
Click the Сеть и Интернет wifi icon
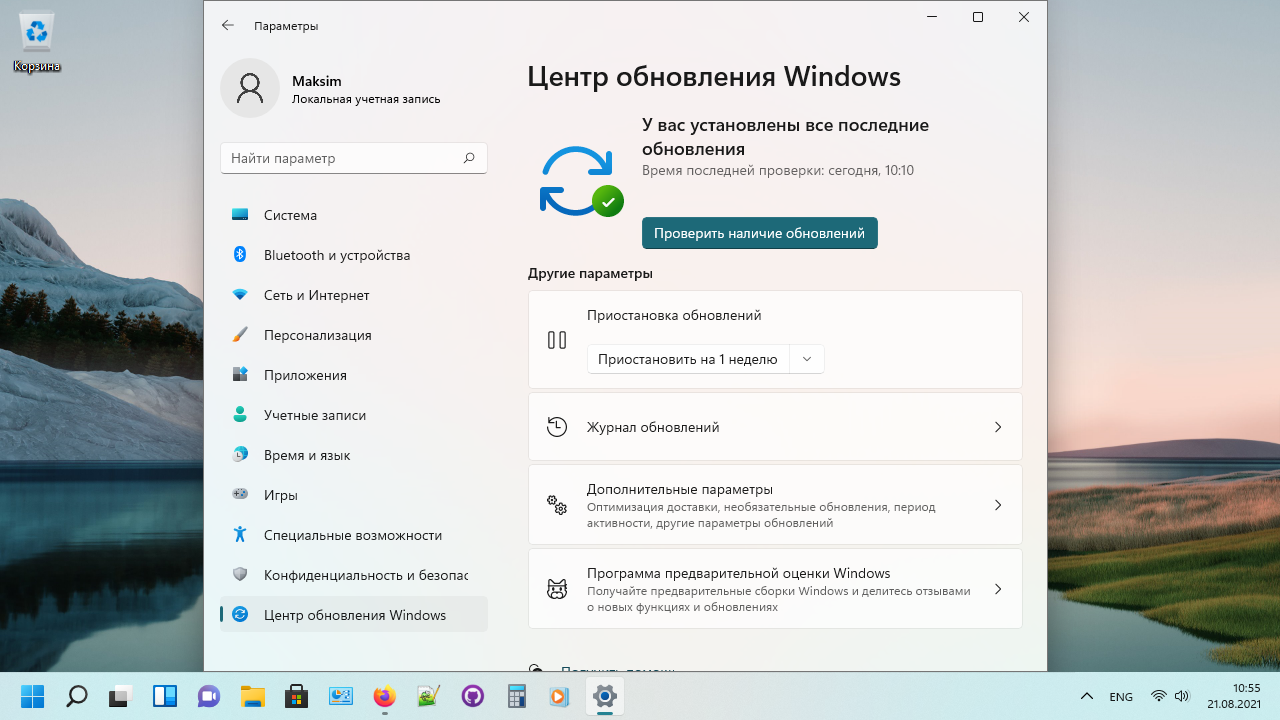[x=240, y=295]
